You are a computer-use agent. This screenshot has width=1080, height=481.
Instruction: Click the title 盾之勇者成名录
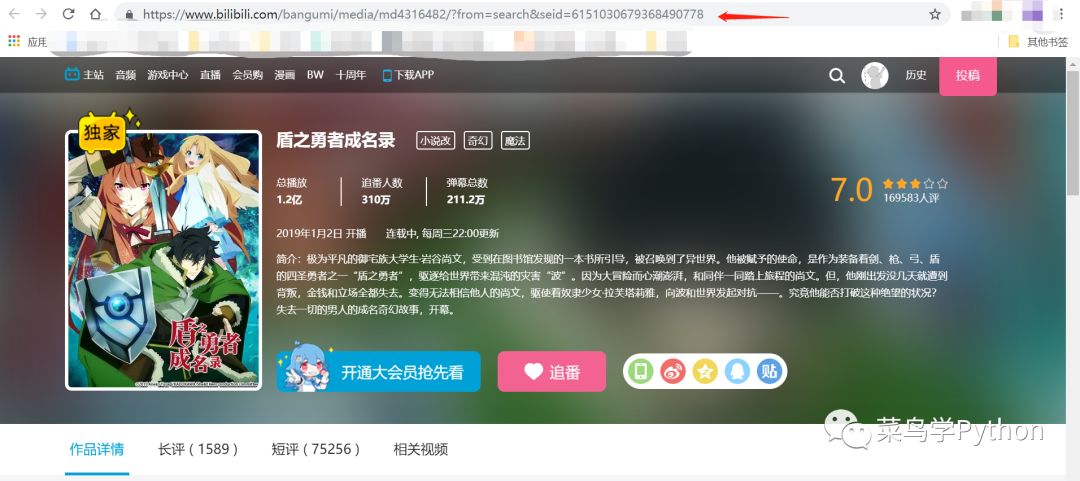click(x=335, y=140)
